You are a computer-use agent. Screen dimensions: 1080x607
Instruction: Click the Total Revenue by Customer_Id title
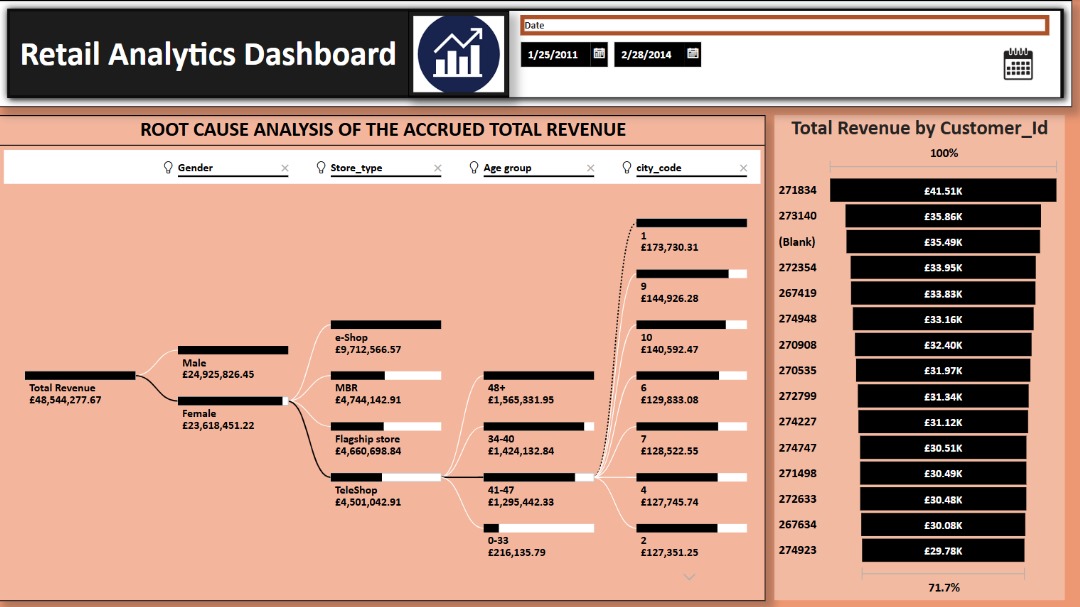click(x=920, y=128)
